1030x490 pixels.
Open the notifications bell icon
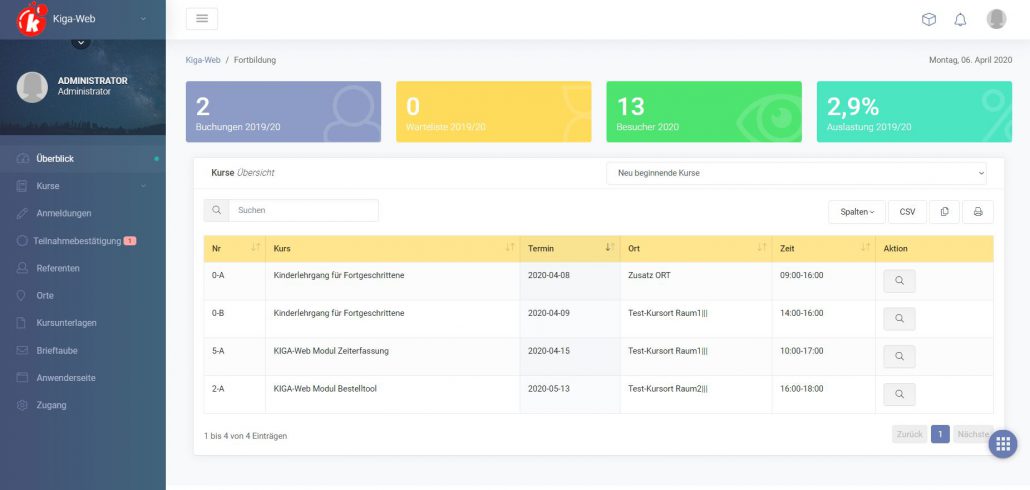tap(960, 19)
